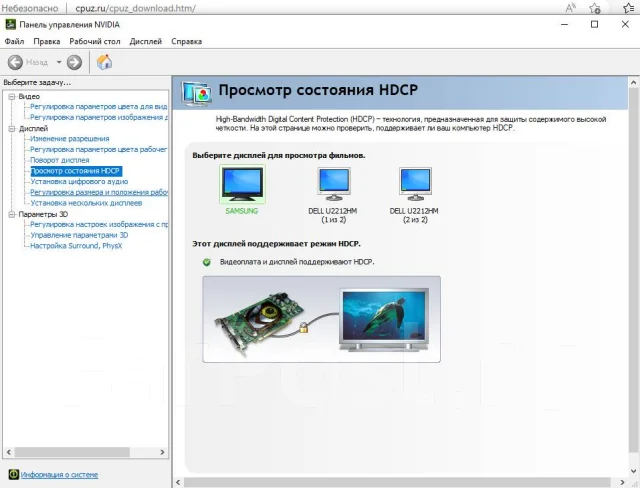Click task tree scroll right arrow
The image size is (640, 488).
tap(162, 452)
